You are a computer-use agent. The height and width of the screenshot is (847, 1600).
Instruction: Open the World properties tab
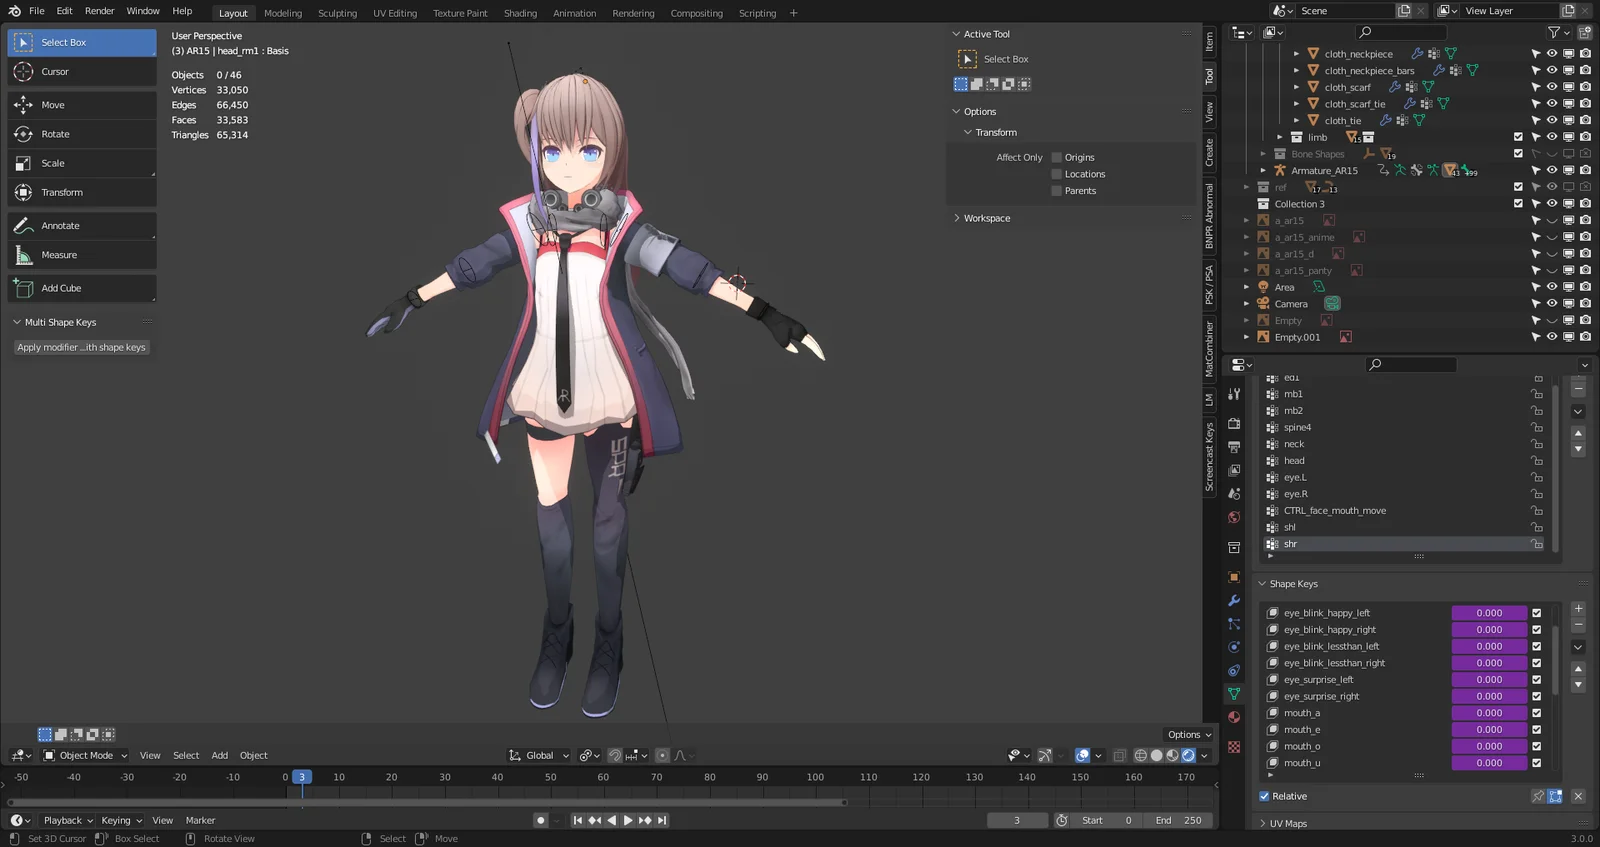click(x=1234, y=517)
